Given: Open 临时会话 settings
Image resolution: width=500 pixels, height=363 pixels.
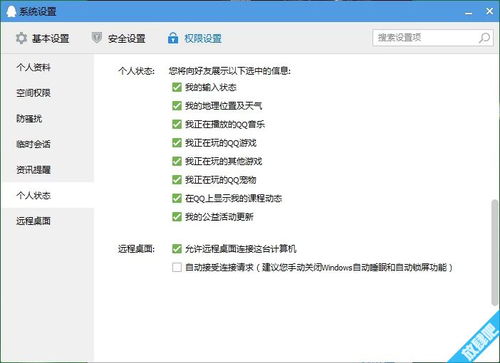Looking at the screenshot, I should click(48, 144).
